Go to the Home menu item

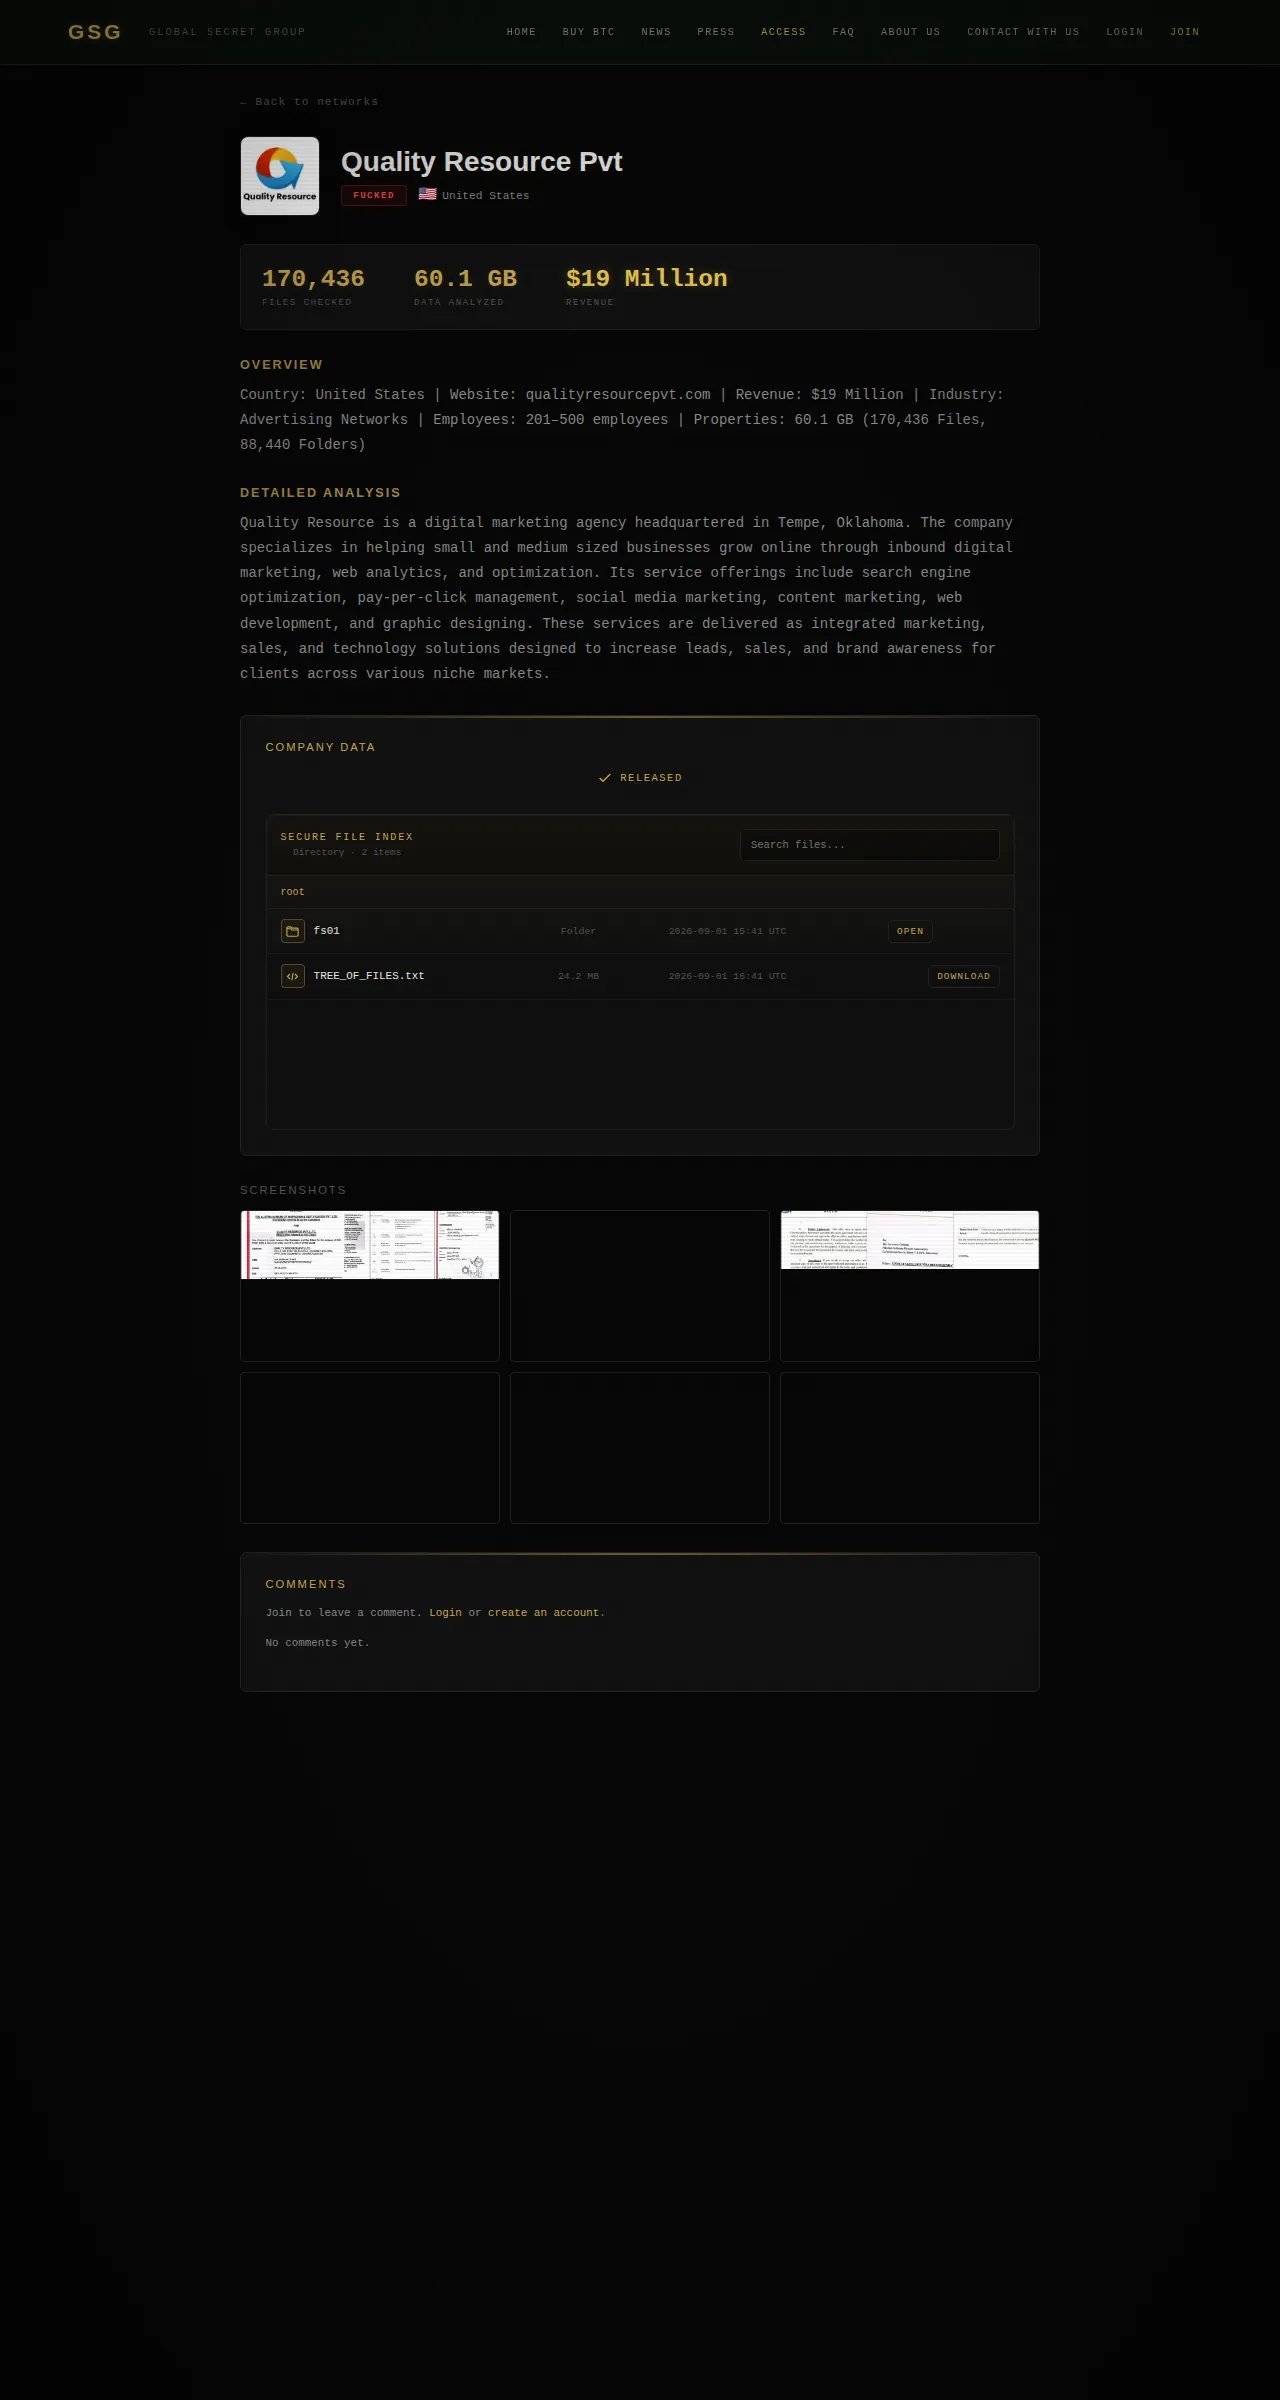521,32
